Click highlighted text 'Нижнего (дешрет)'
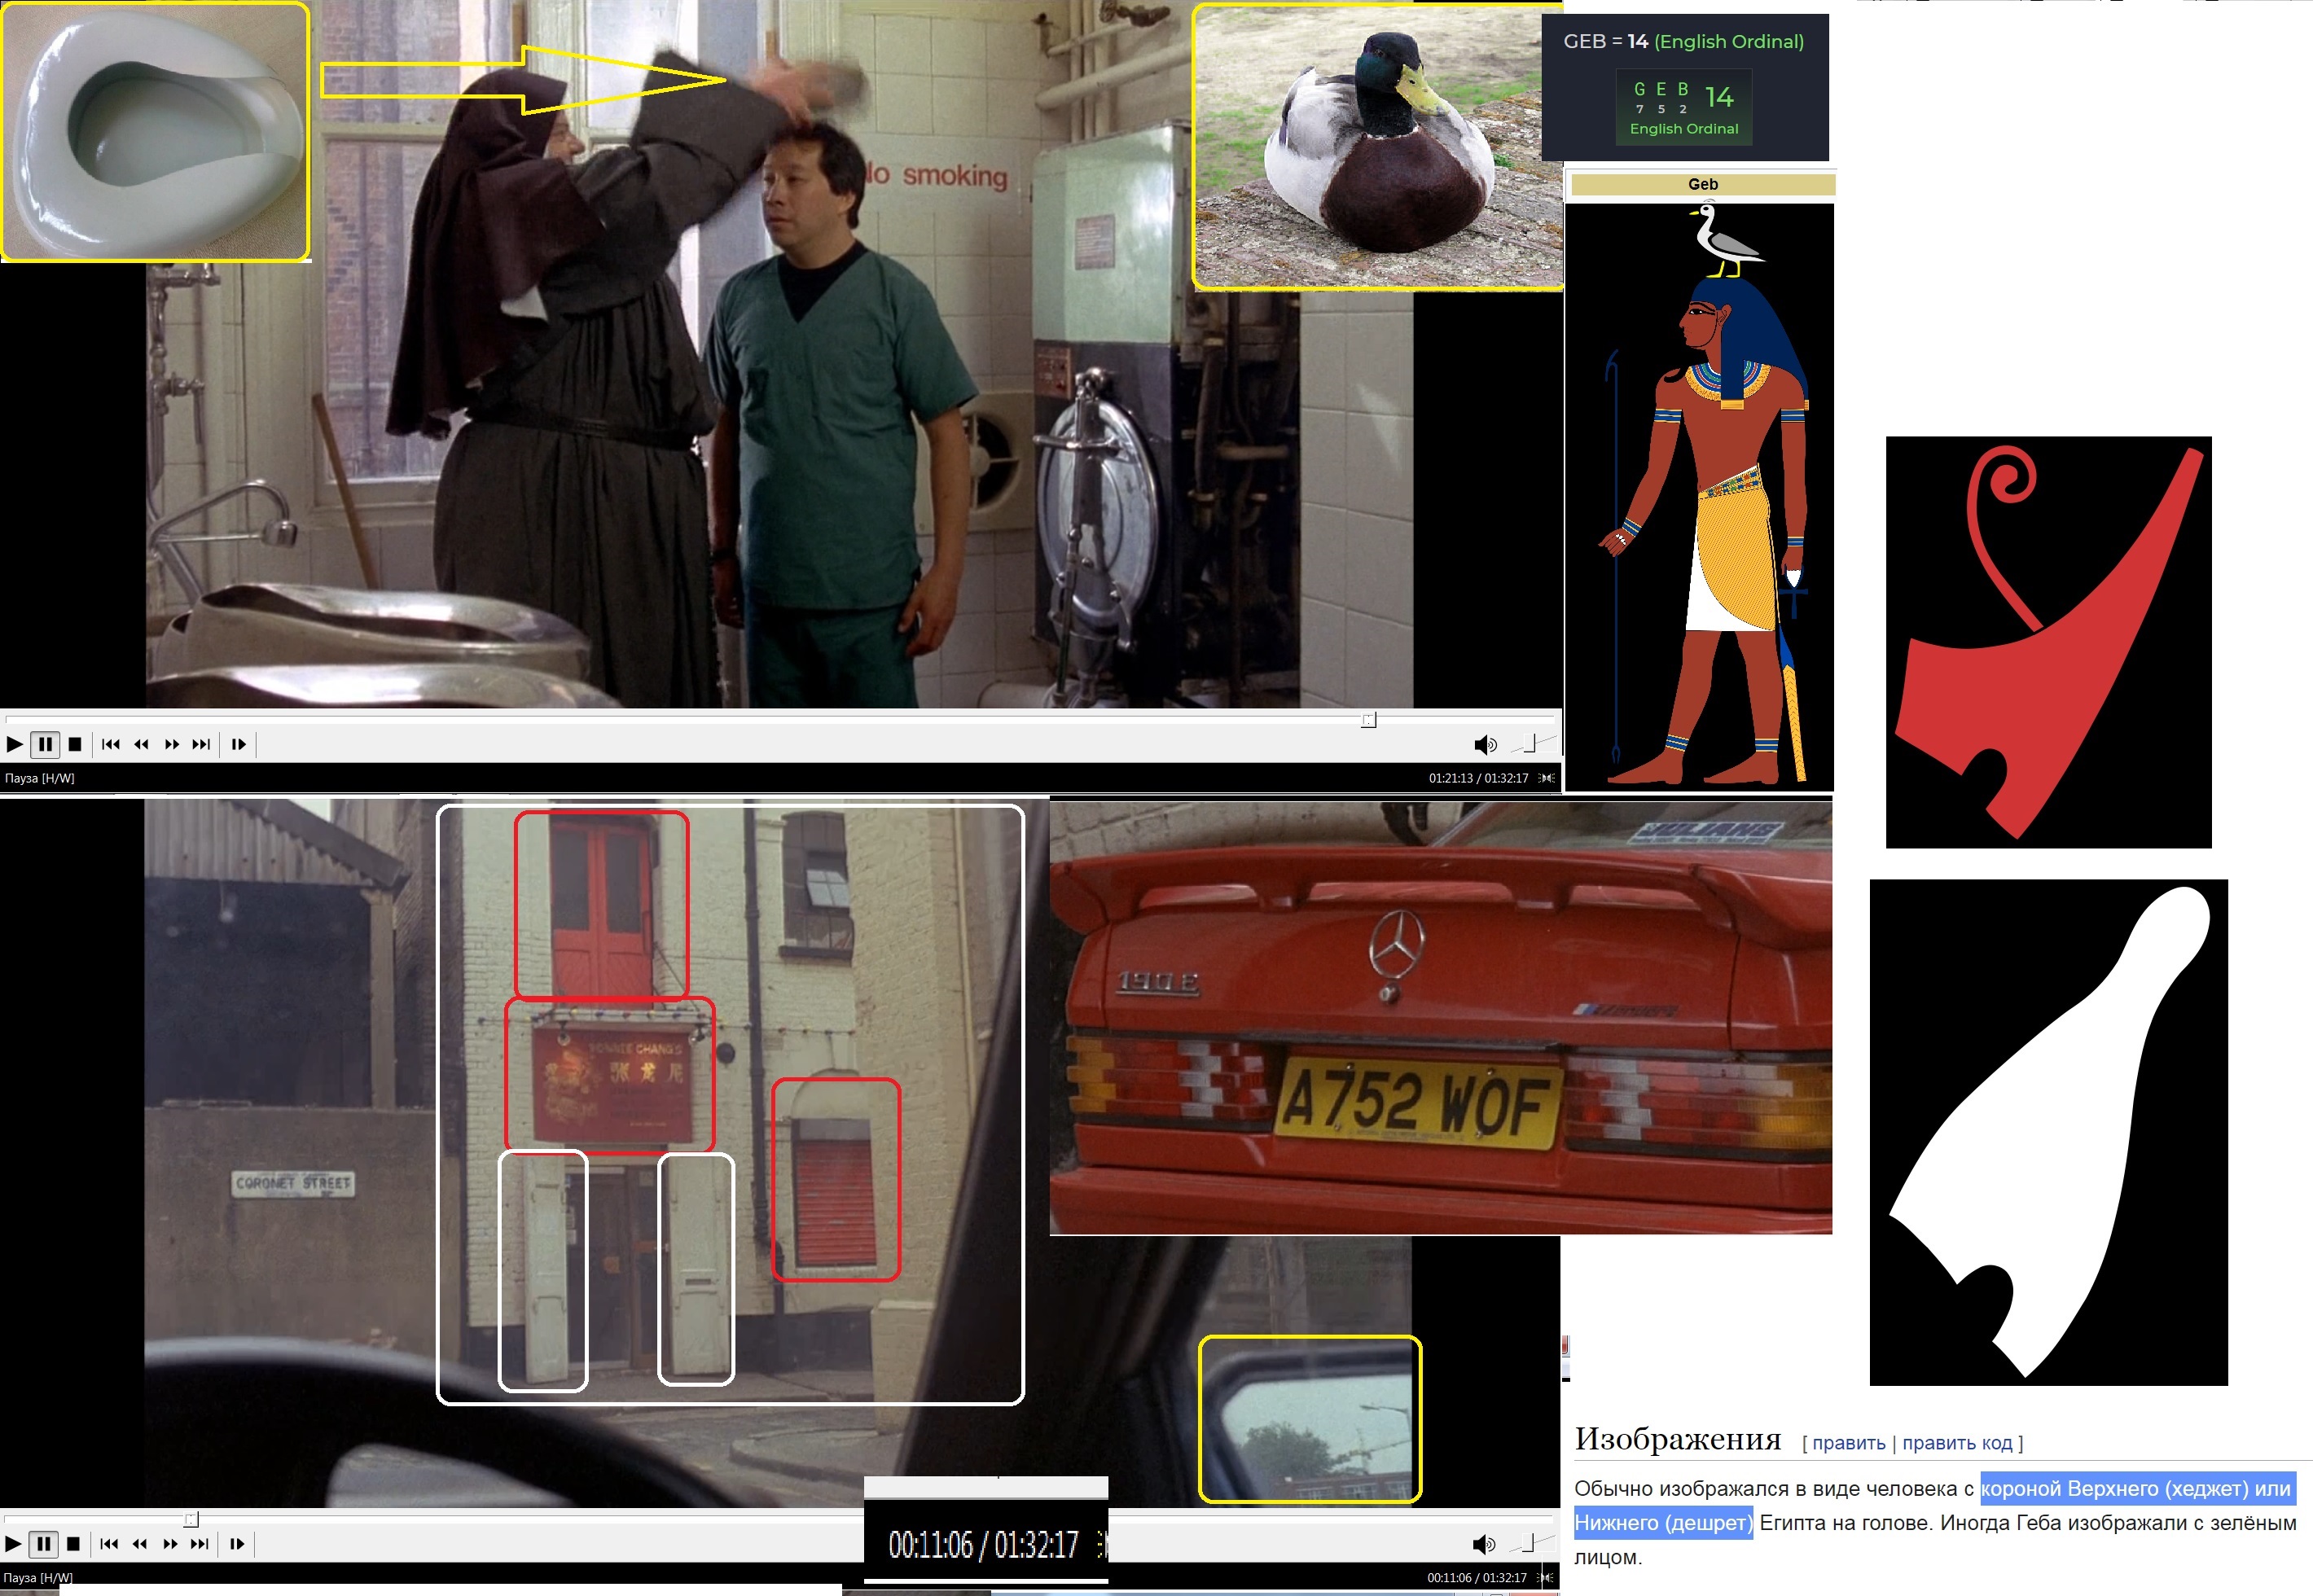The width and height of the screenshot is (2313, 1596). (1663, 1523)
